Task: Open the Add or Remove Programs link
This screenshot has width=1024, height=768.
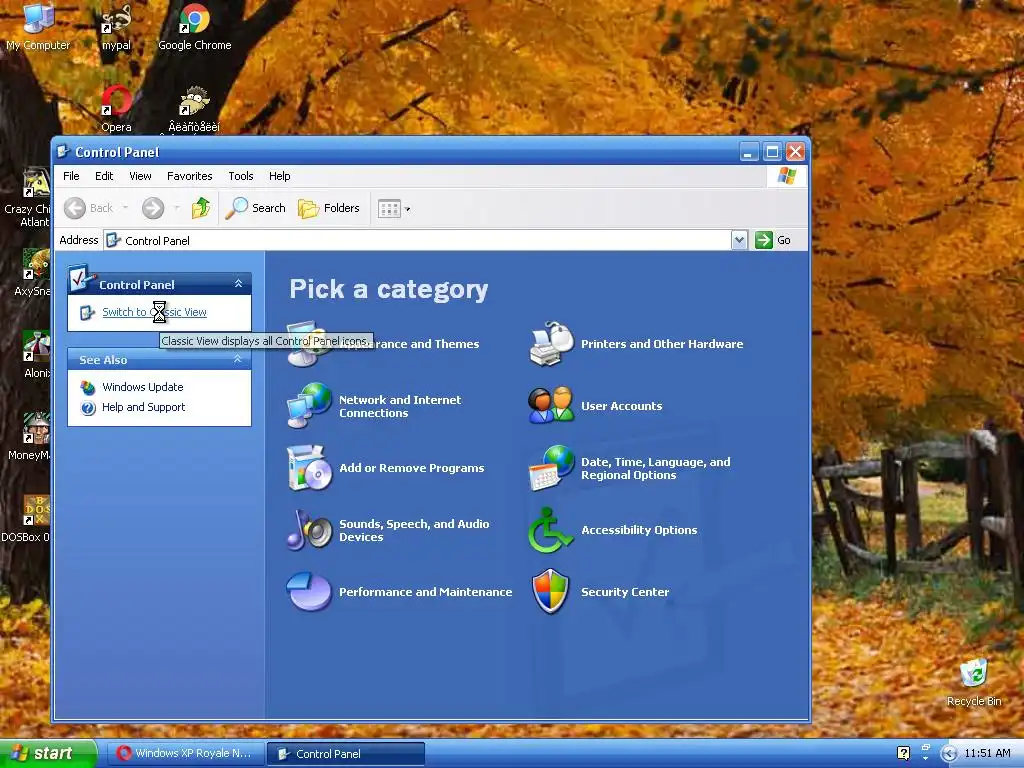Action: (x=411, y=468)
